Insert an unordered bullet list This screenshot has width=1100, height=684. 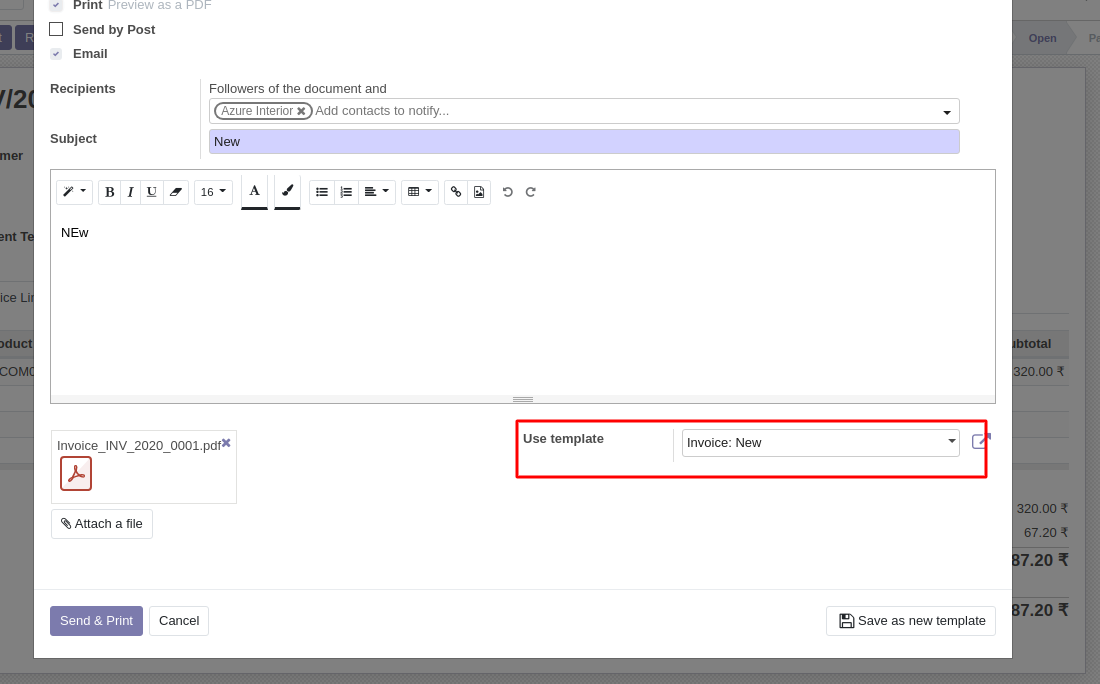[x=321, y=192]
